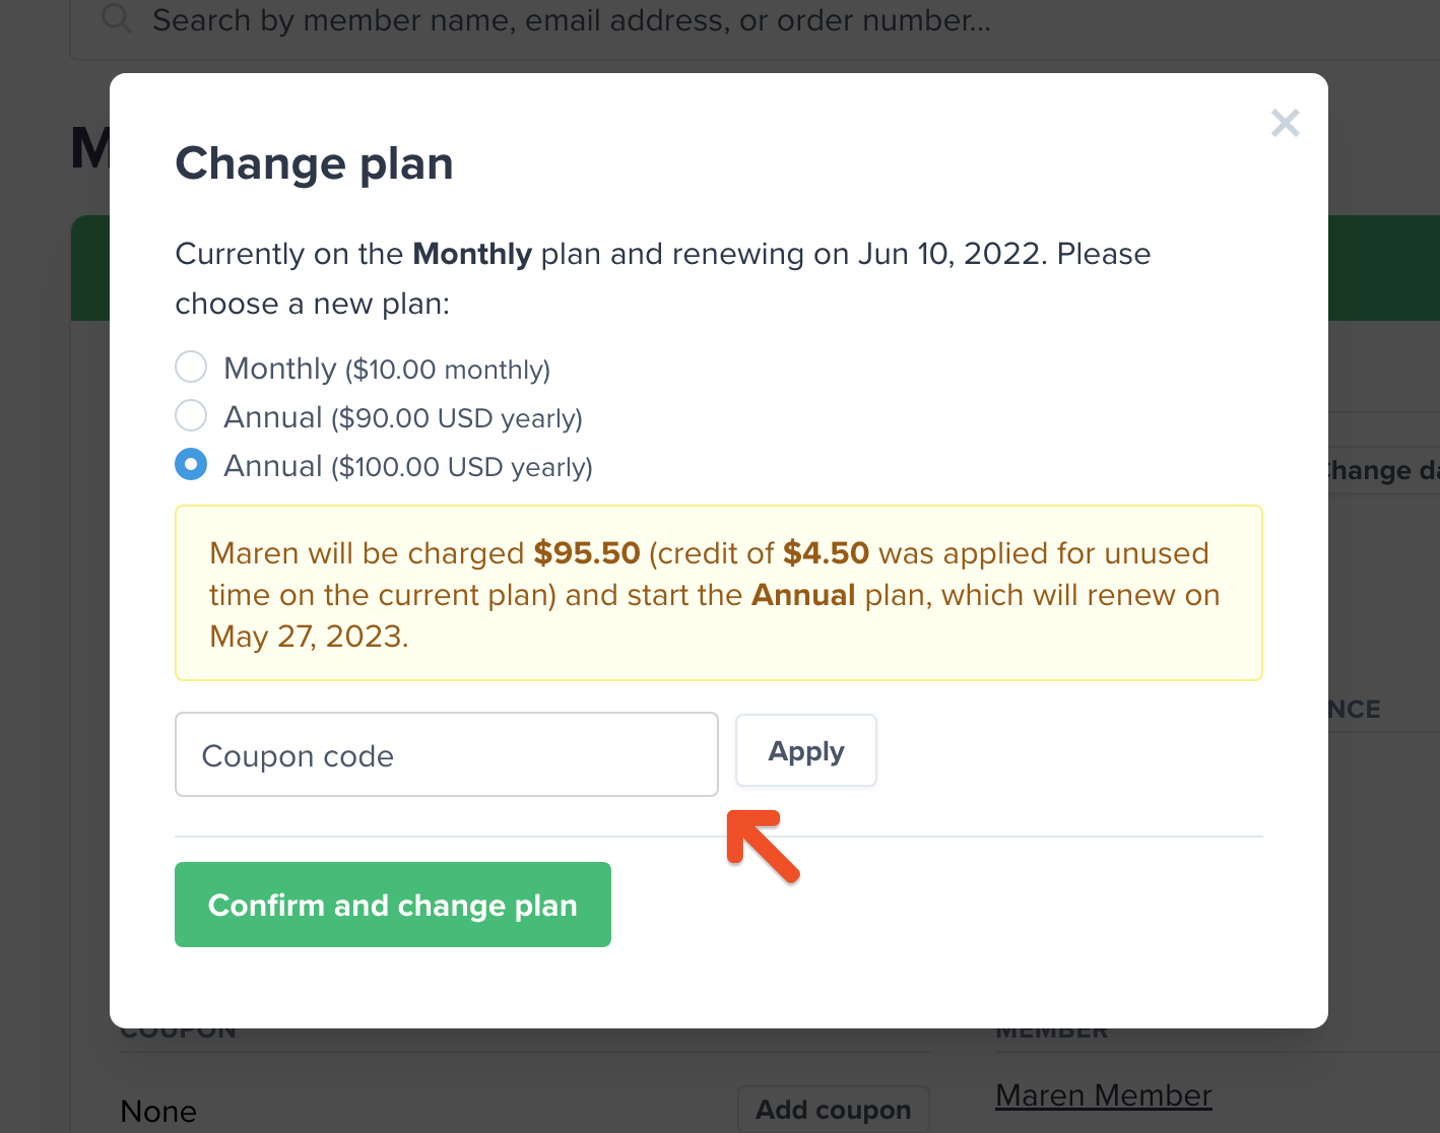The height and width of the screenshot is (1133, 1440).
Task: Close the Change plan dialog
Action: click(x=1285, y=123)
